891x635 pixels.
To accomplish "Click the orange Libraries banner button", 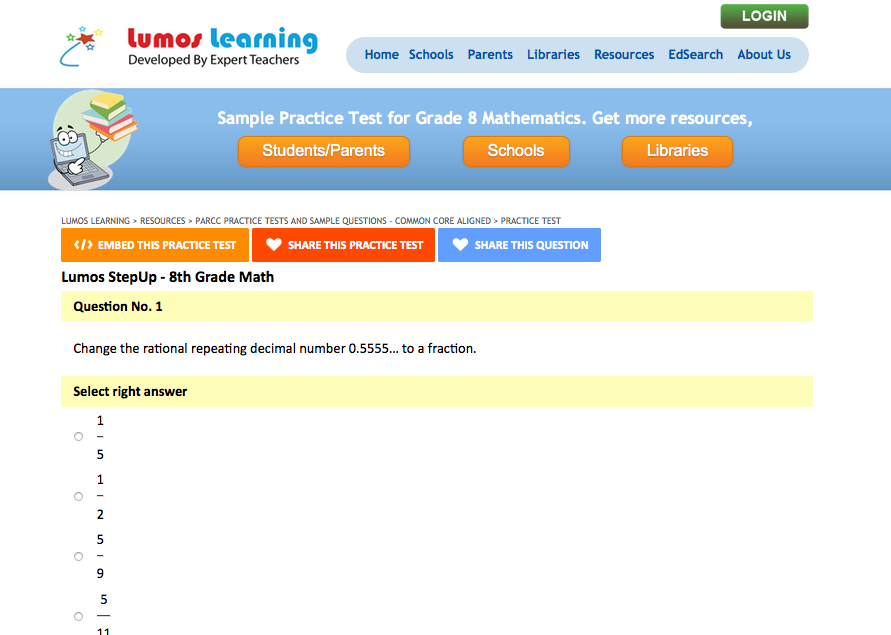I will click(677, 151).
